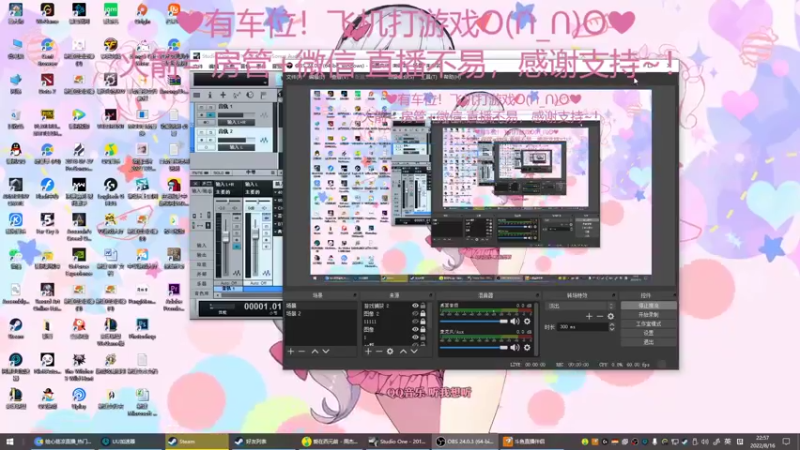Click the transition duration stepper arrows
This screenshot has height=450, width=800.
coord(612,327)
